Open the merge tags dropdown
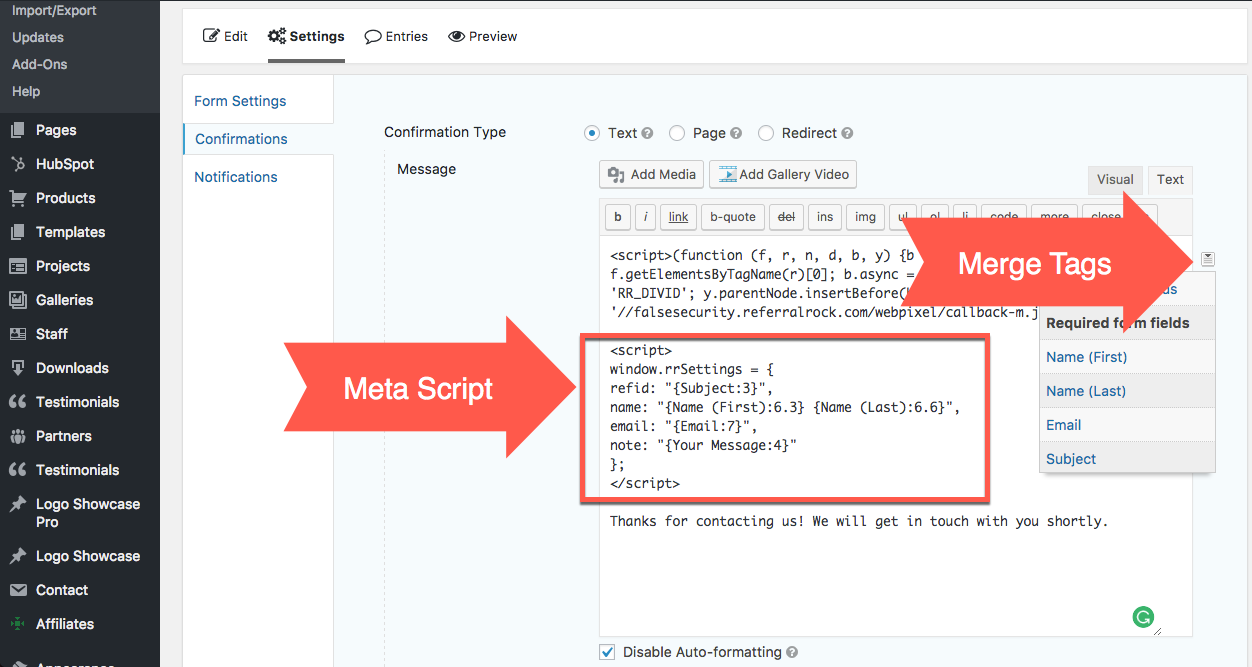The width and height of the screenshot is (1252, 667). [1208, 259]
